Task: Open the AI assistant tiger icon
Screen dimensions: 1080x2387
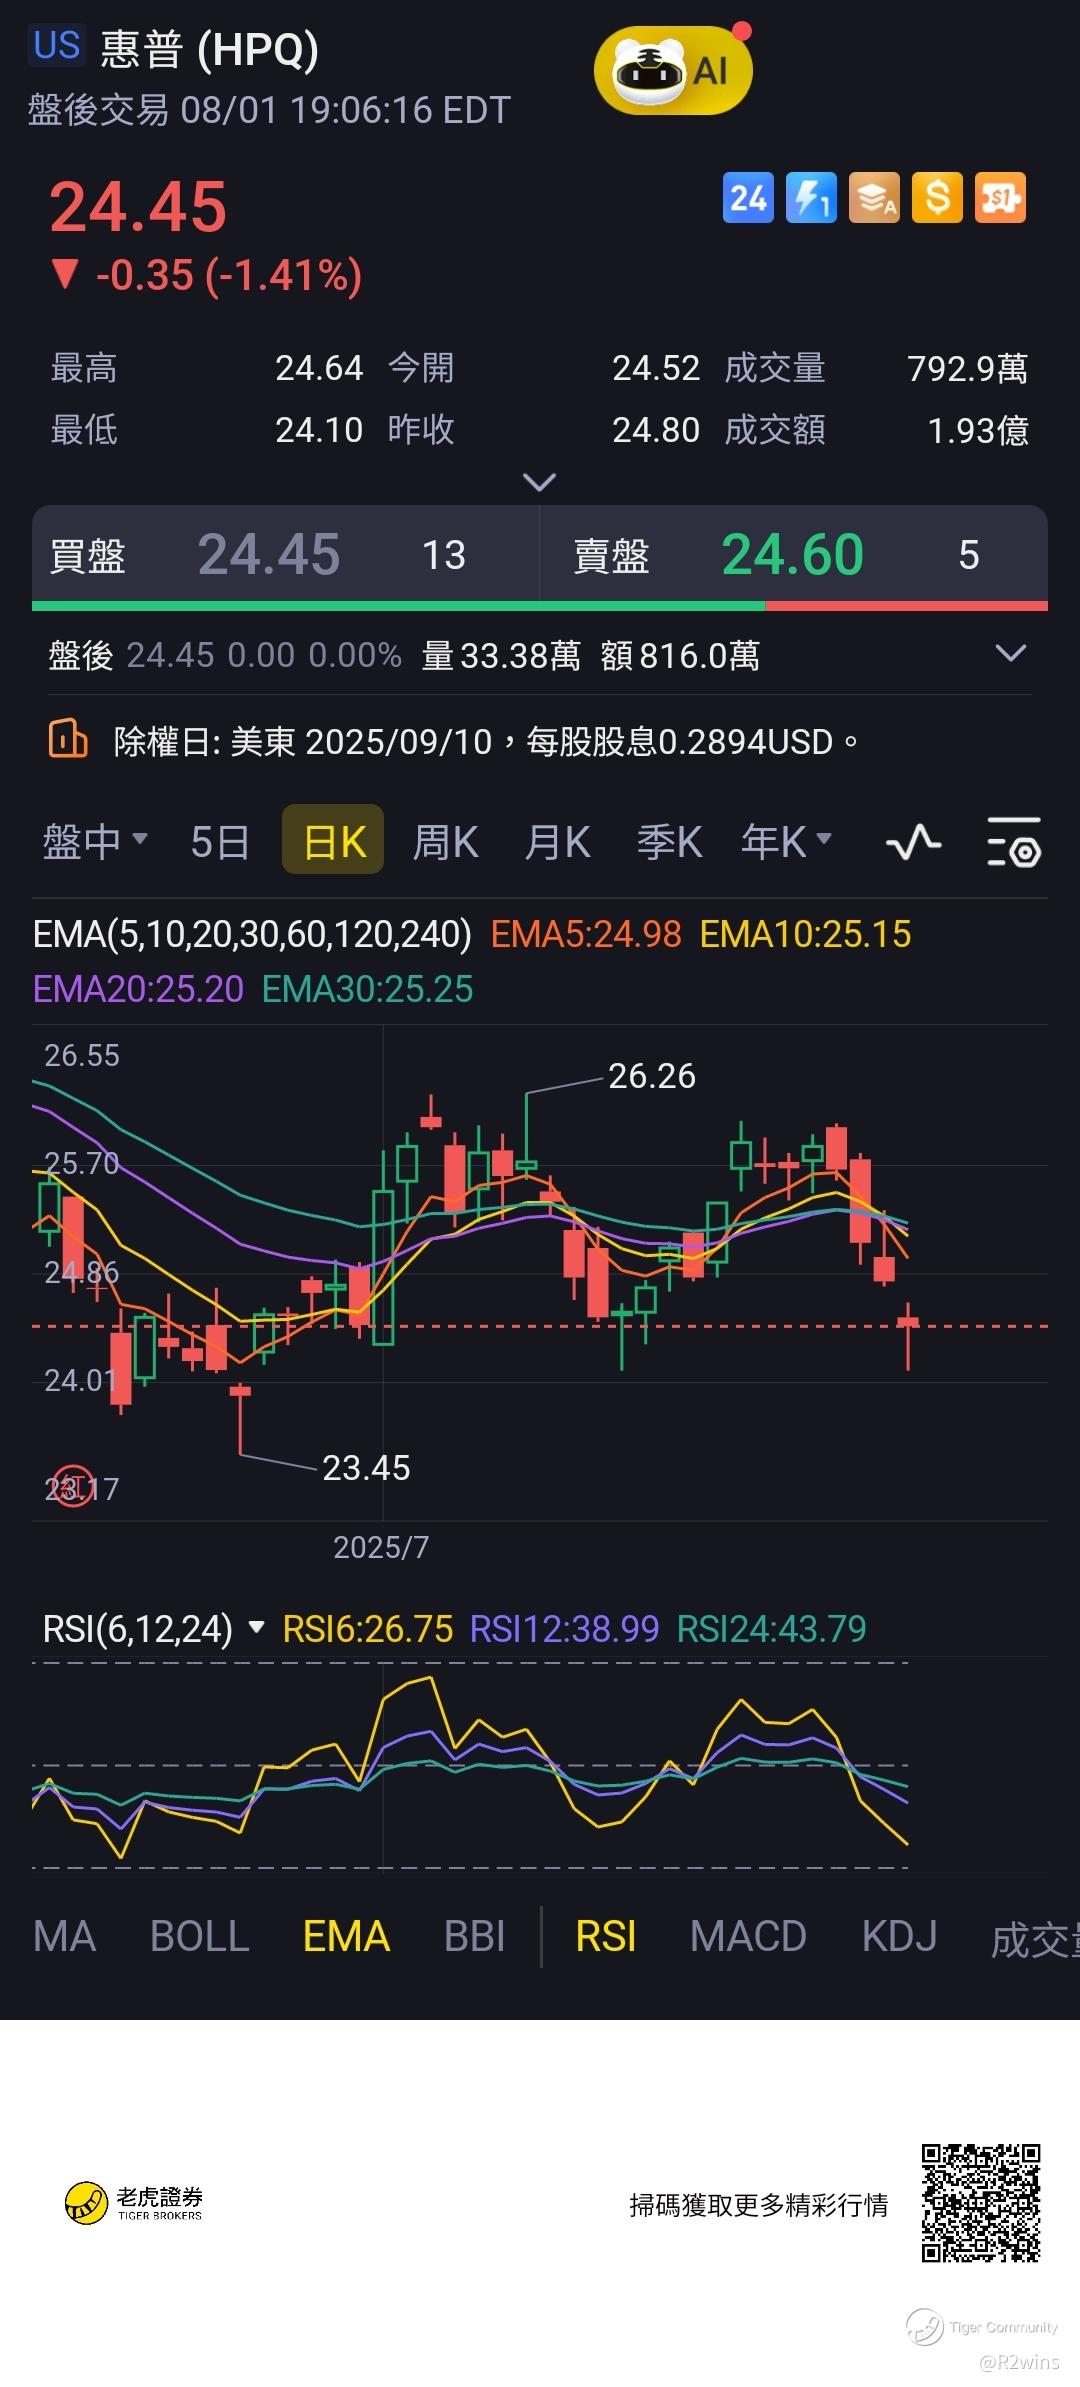Action: (673, 70)
